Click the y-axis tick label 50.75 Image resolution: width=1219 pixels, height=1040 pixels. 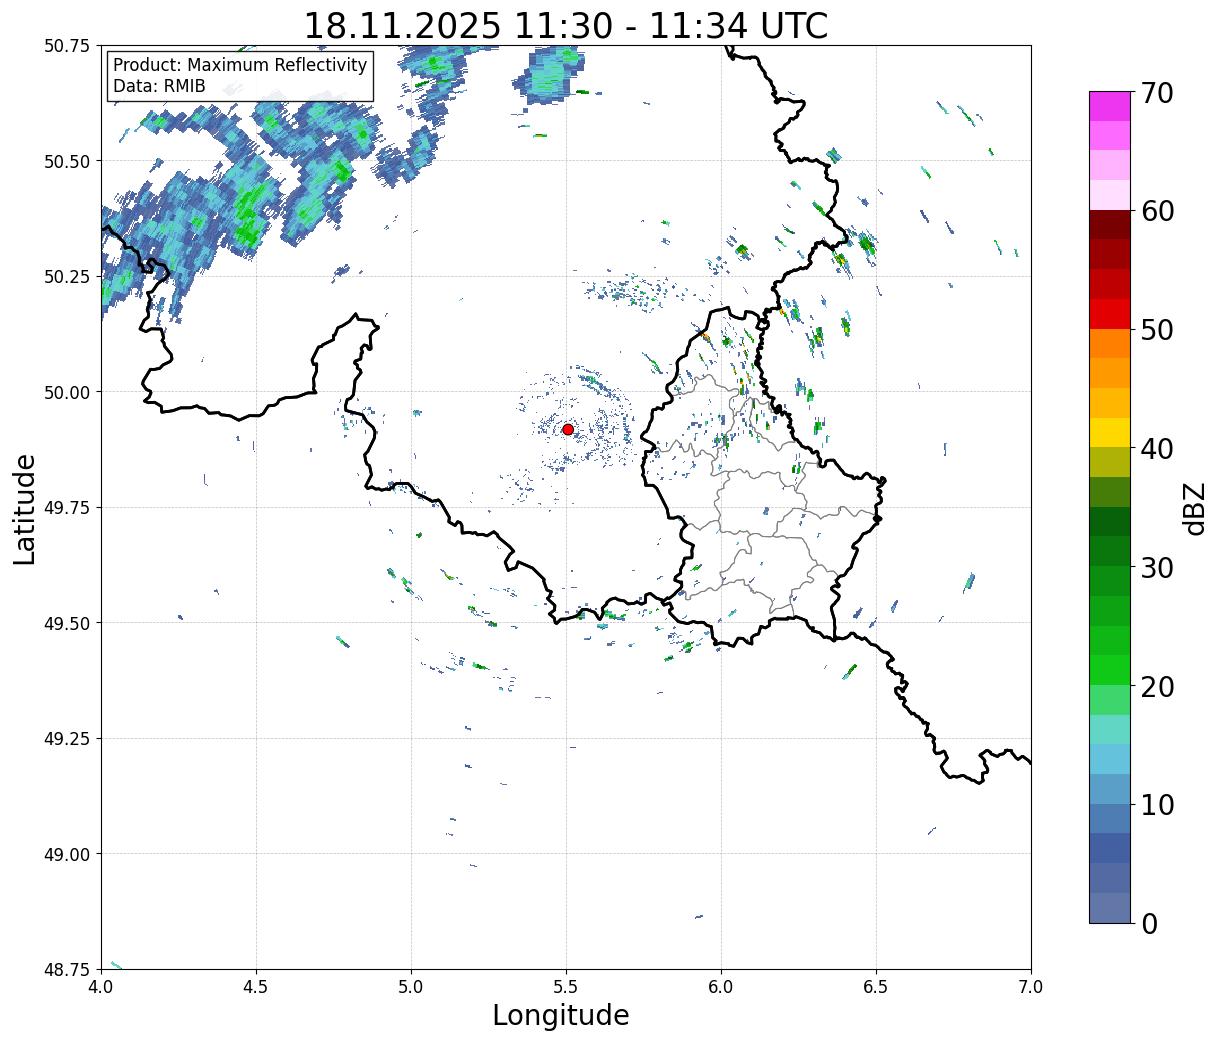tap(67, 46)
